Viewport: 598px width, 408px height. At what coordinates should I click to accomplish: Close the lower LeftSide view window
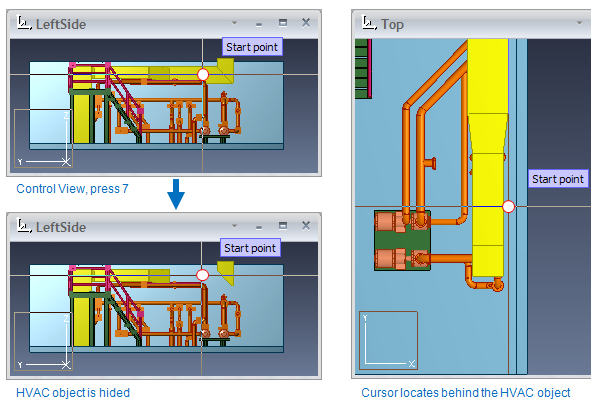[x=306, y=226]
